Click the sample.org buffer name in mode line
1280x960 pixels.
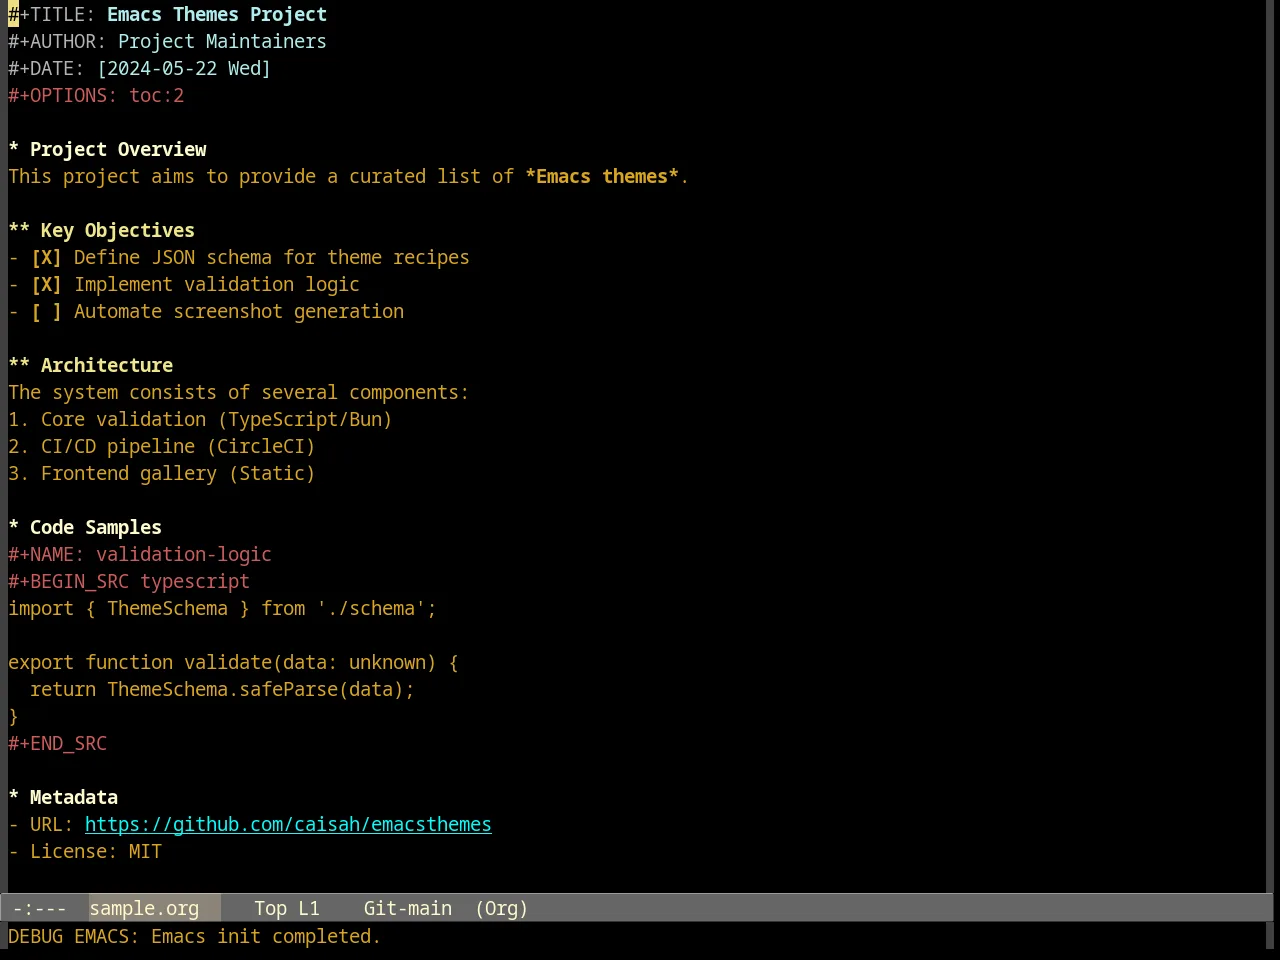[x=144, y=909]
